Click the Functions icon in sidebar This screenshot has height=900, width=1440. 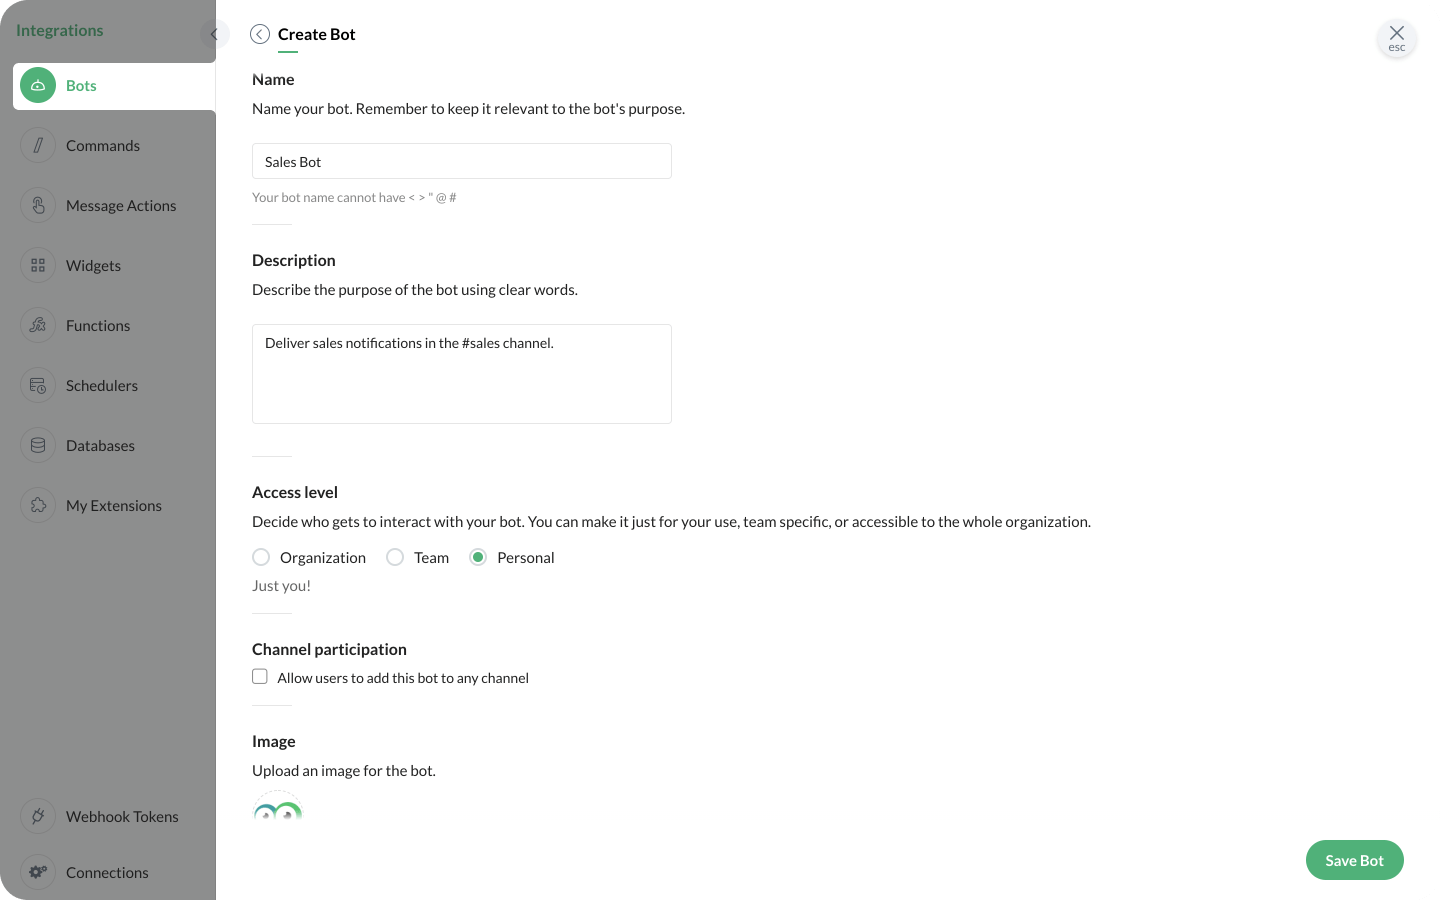(38, 326)
